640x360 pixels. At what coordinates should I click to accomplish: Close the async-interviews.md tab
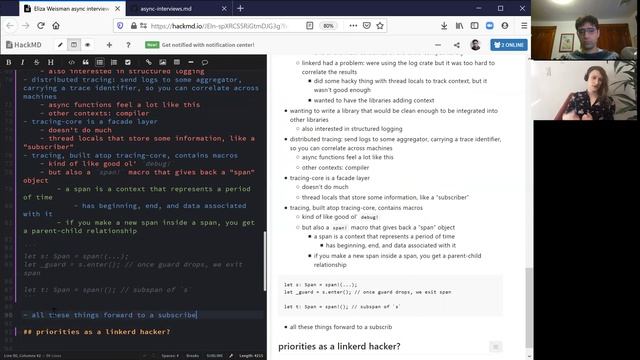[224, 9]
